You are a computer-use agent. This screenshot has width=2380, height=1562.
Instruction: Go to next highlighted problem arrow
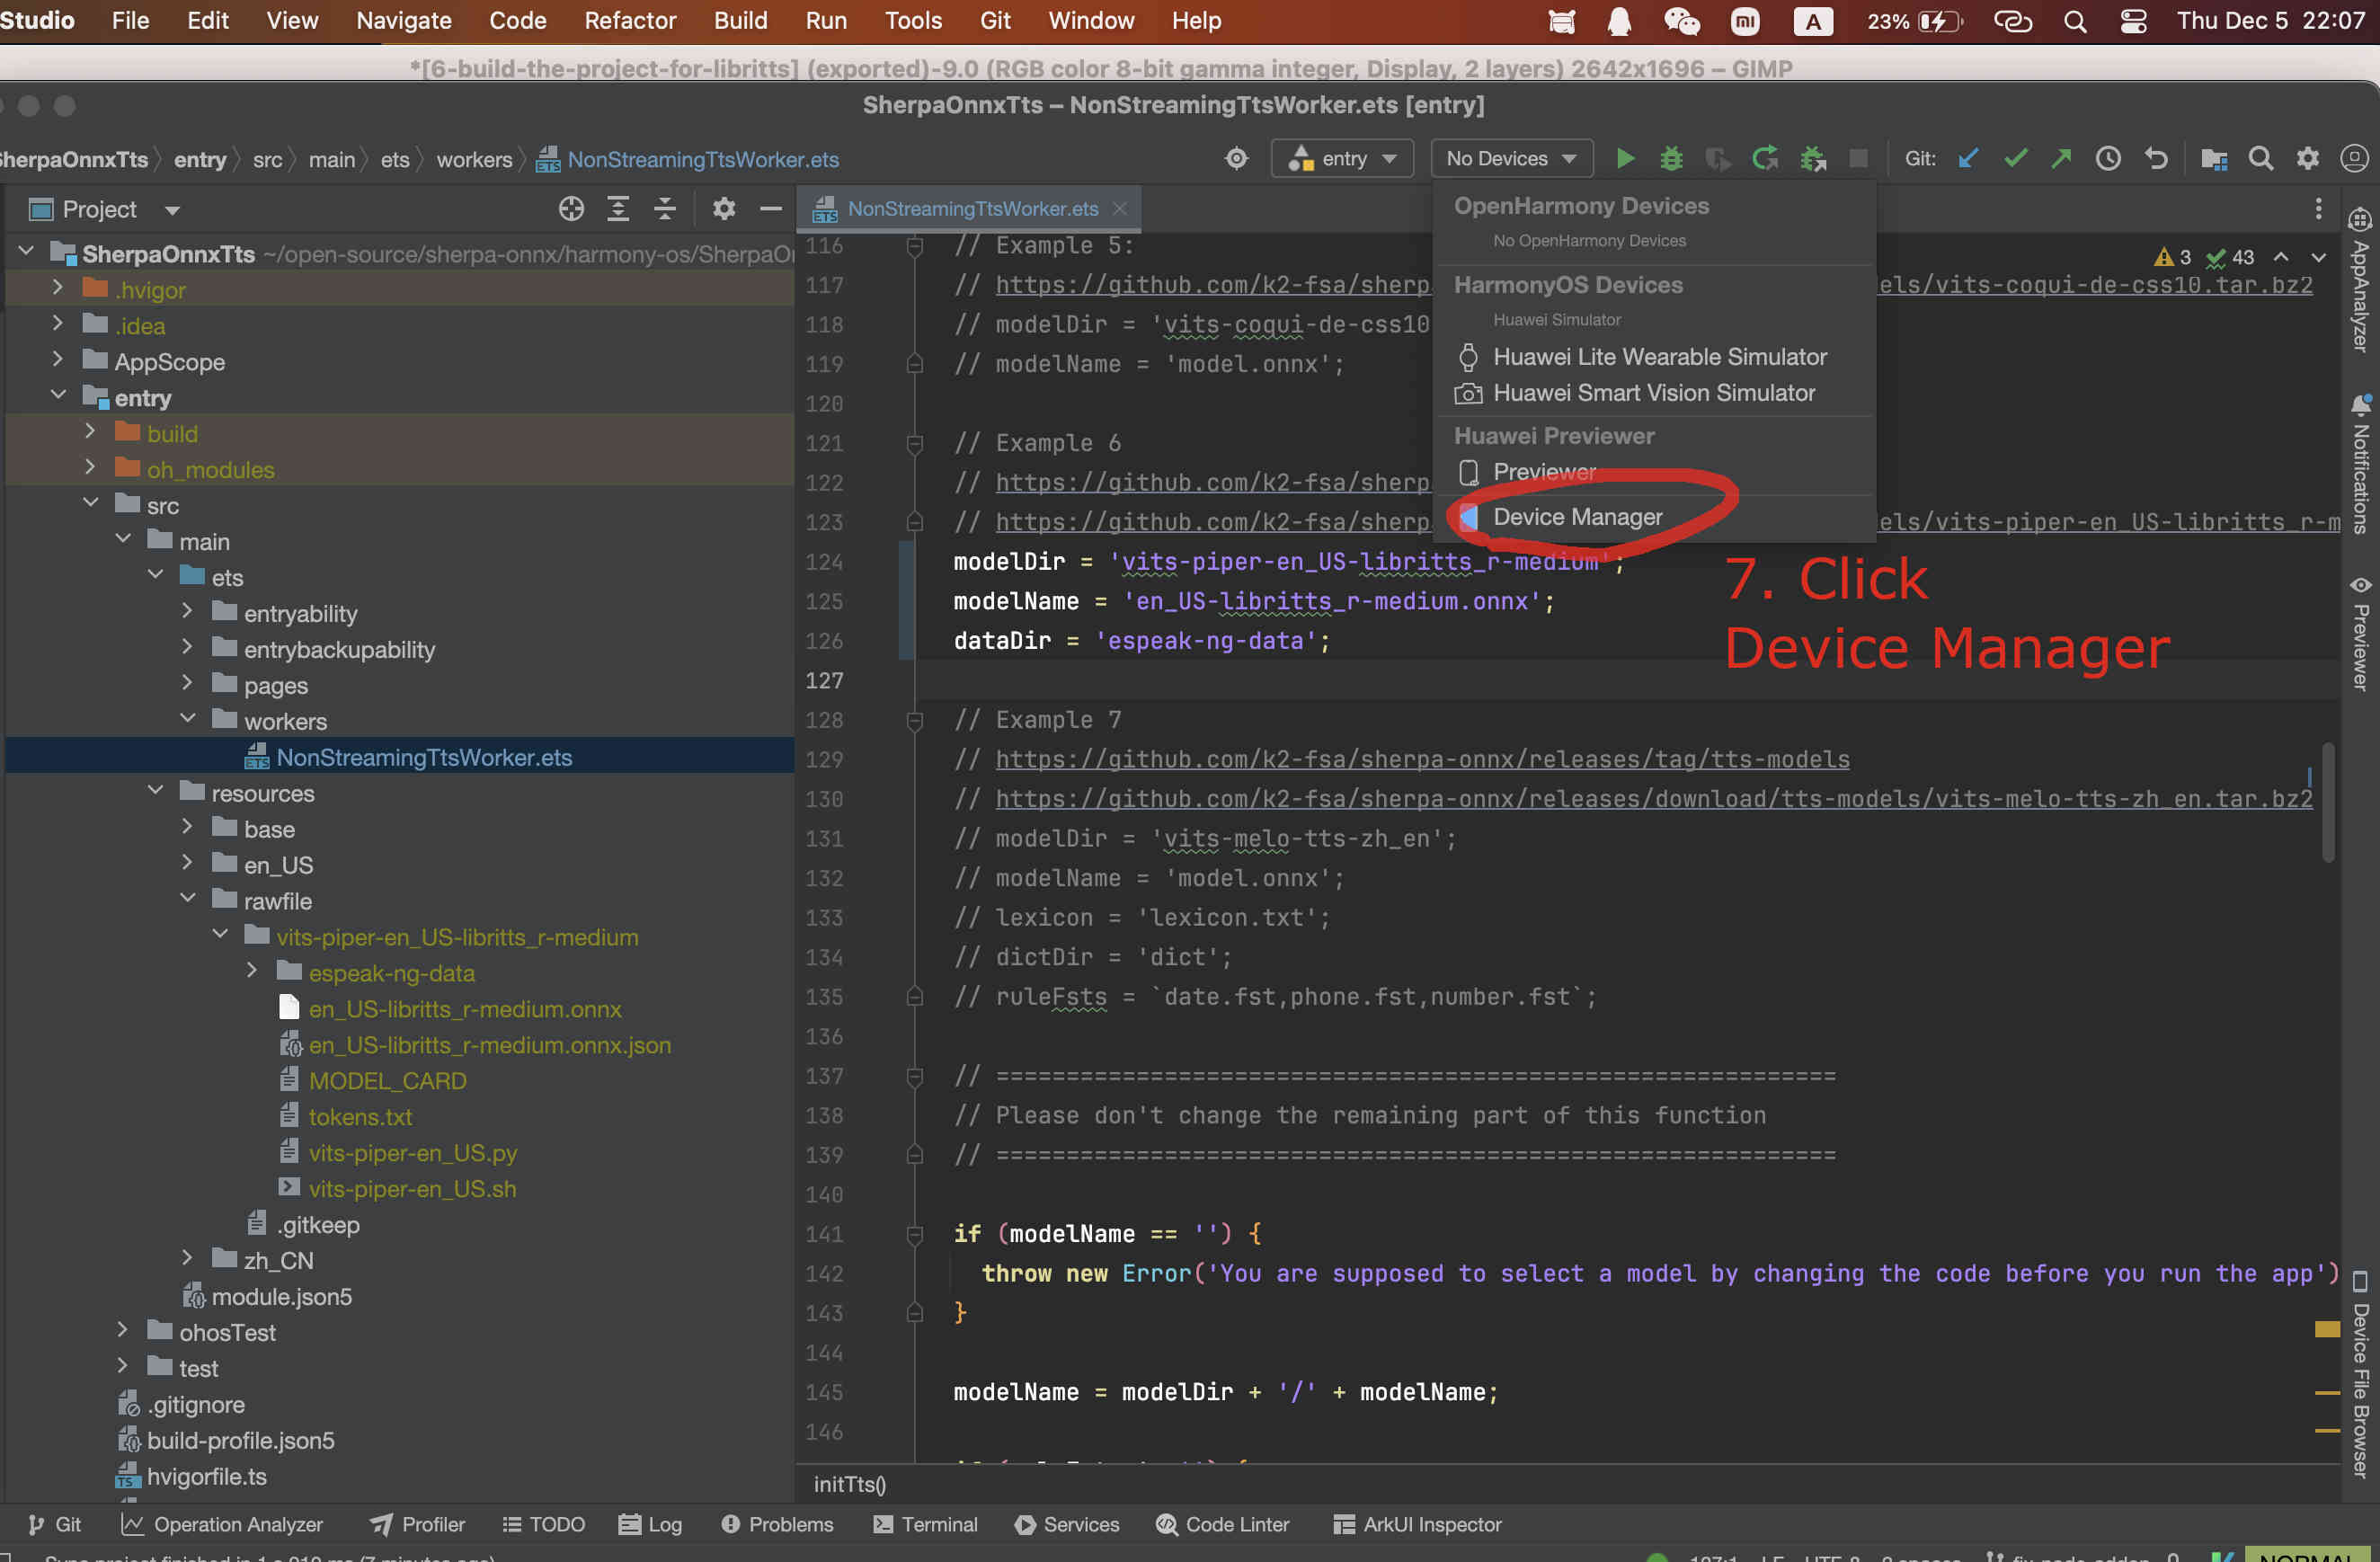(x=2318, y=257)
